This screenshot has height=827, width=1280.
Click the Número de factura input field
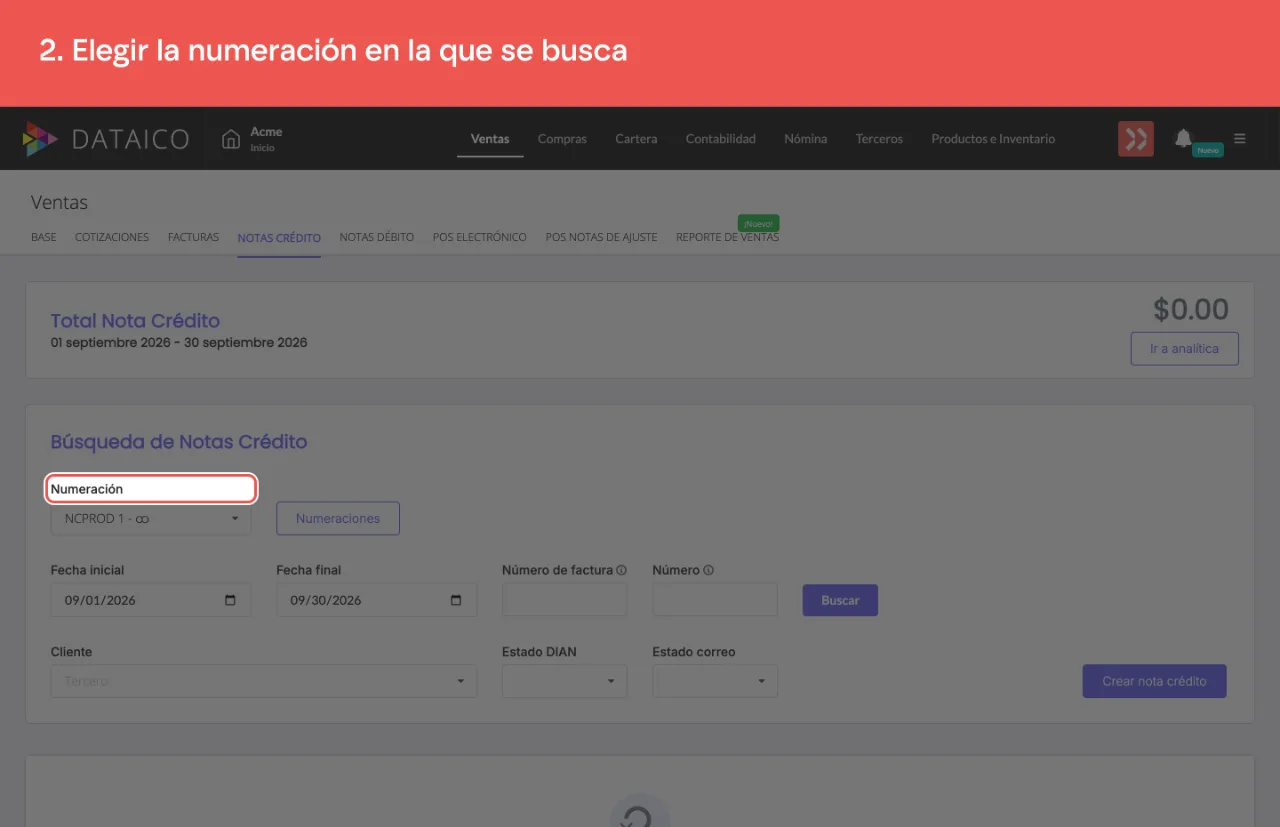[x=564, y=600]
